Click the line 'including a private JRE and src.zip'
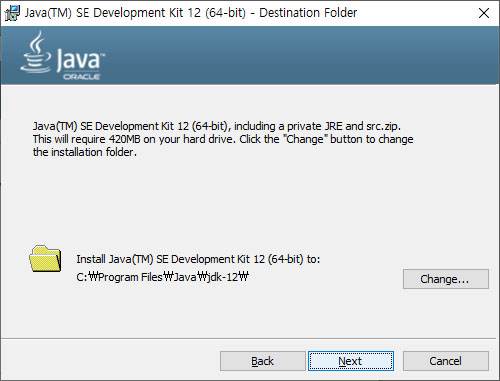This screenshot has height=381, width=500. point(317,126)
